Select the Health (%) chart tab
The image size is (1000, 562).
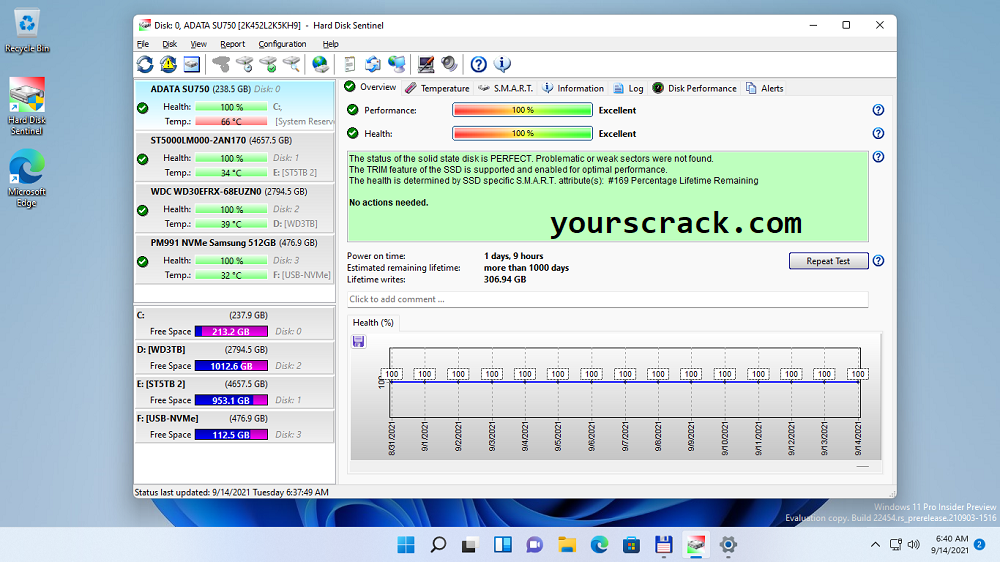tap(373, 323)
